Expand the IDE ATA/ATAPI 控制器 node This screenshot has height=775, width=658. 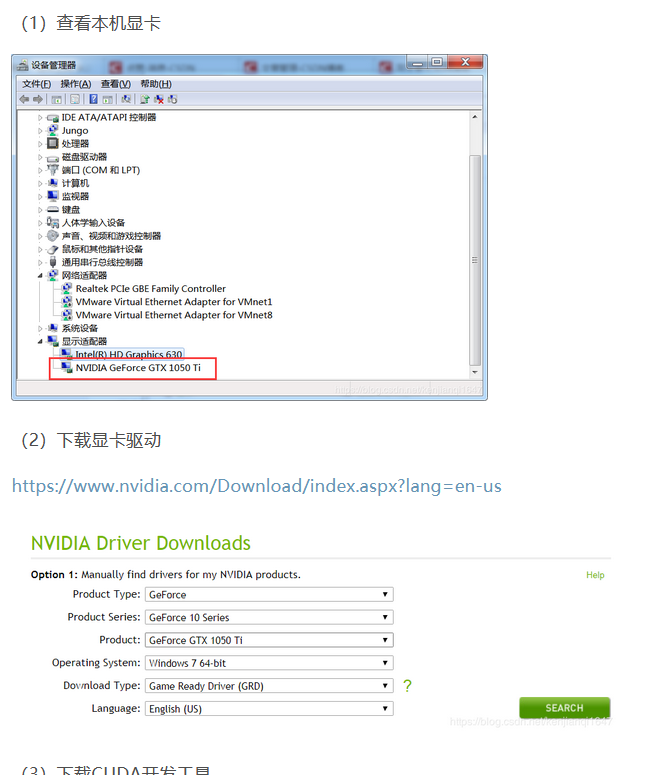(x=40, y=118)
